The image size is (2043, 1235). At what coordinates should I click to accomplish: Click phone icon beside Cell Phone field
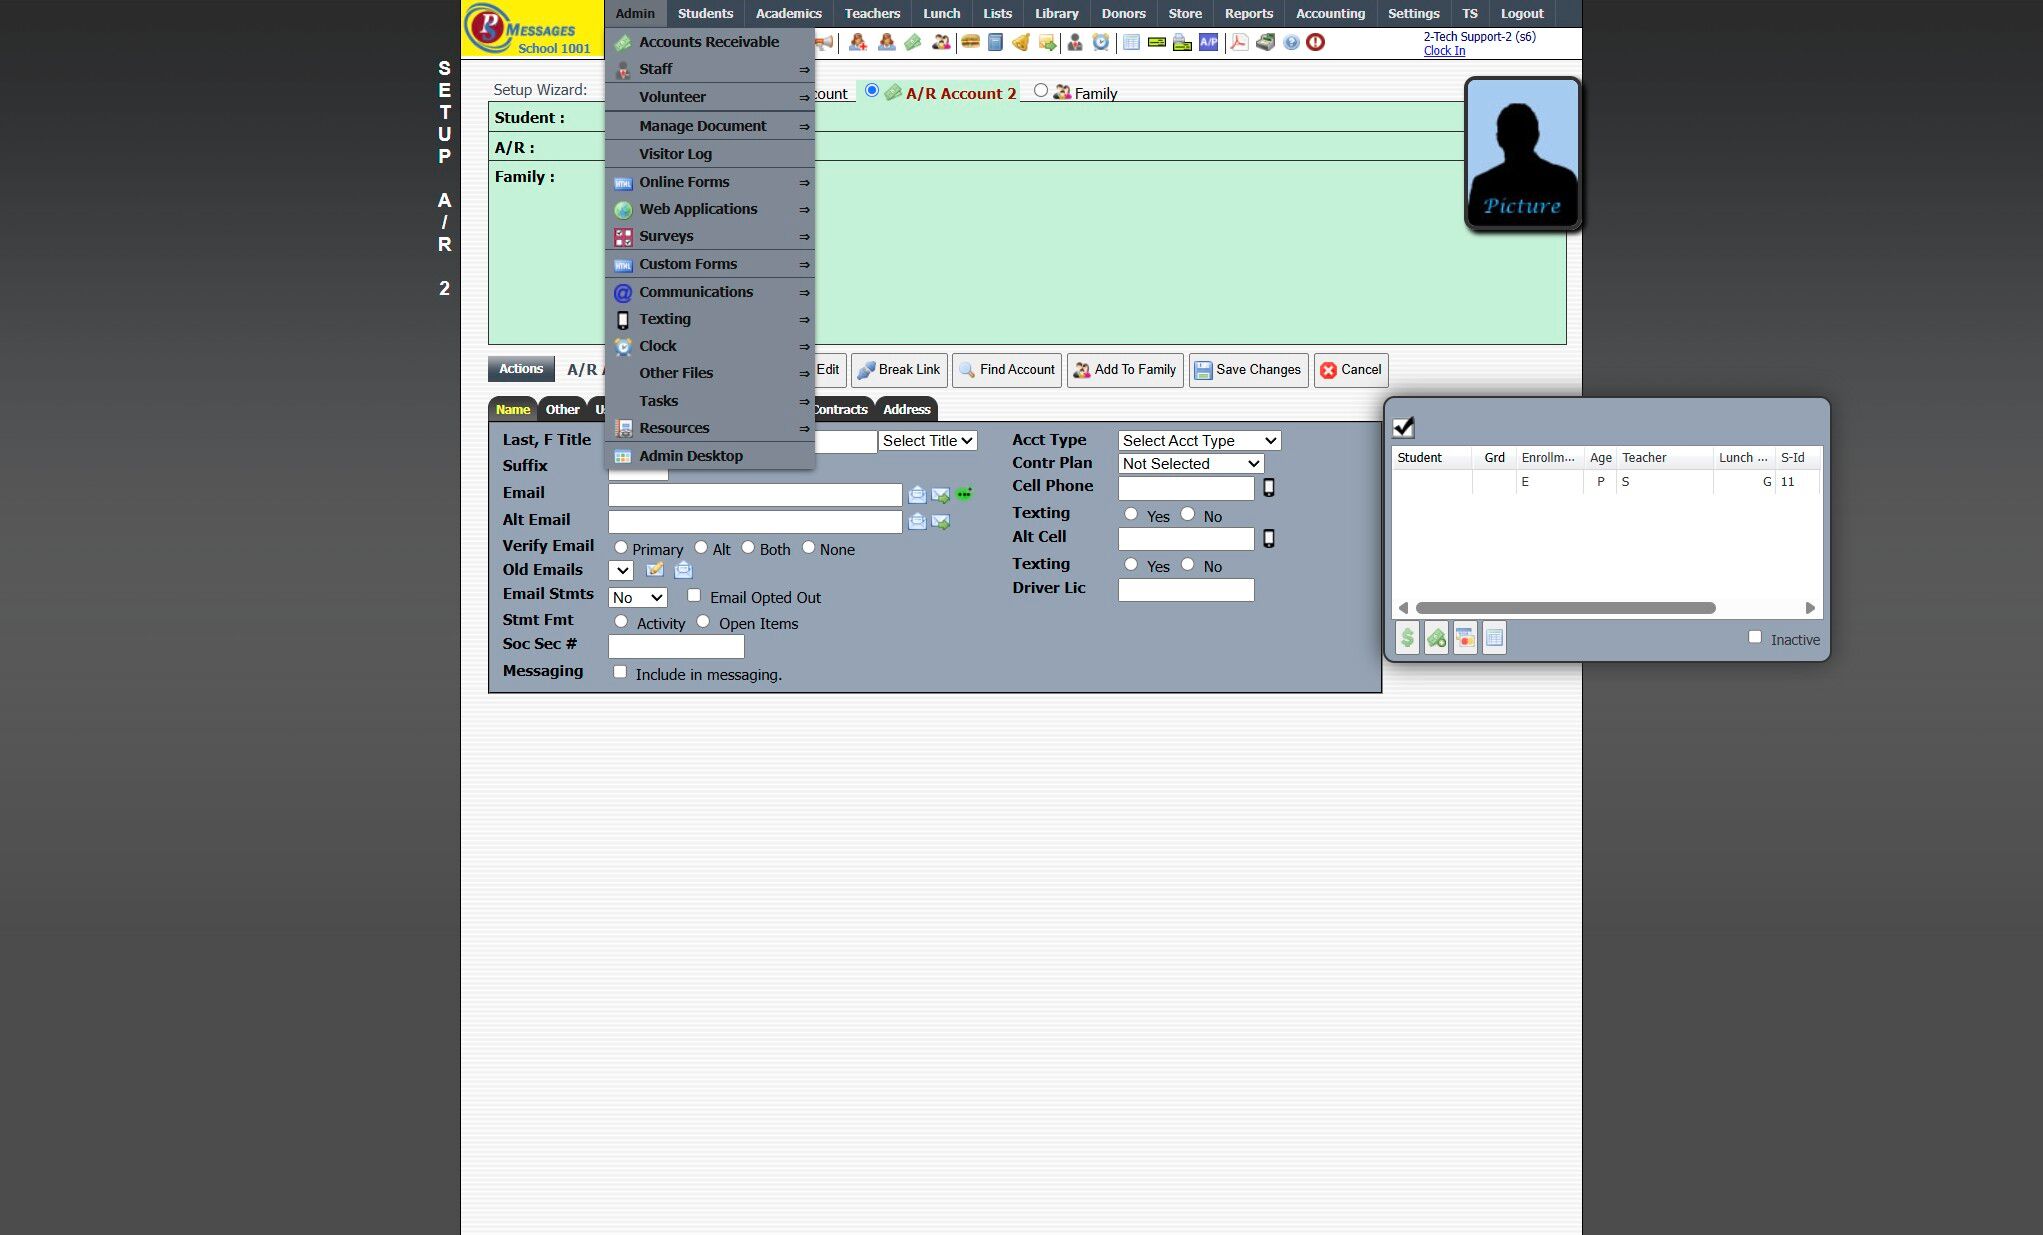1268,488
